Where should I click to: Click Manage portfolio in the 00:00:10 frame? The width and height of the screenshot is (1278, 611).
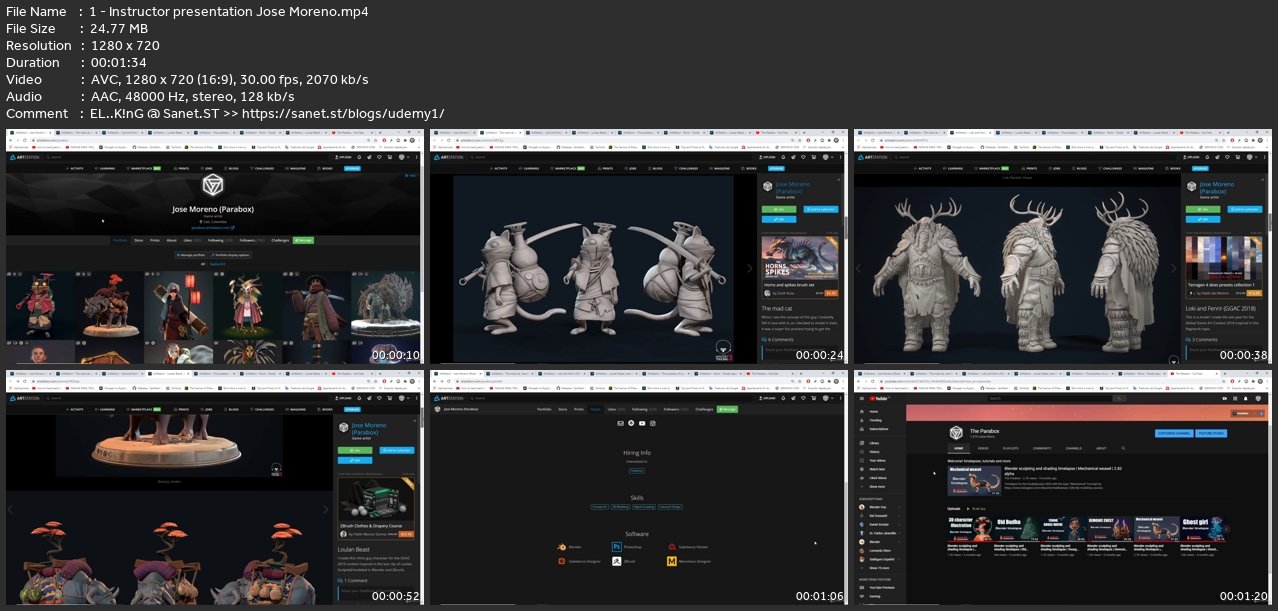click(191, 255)
